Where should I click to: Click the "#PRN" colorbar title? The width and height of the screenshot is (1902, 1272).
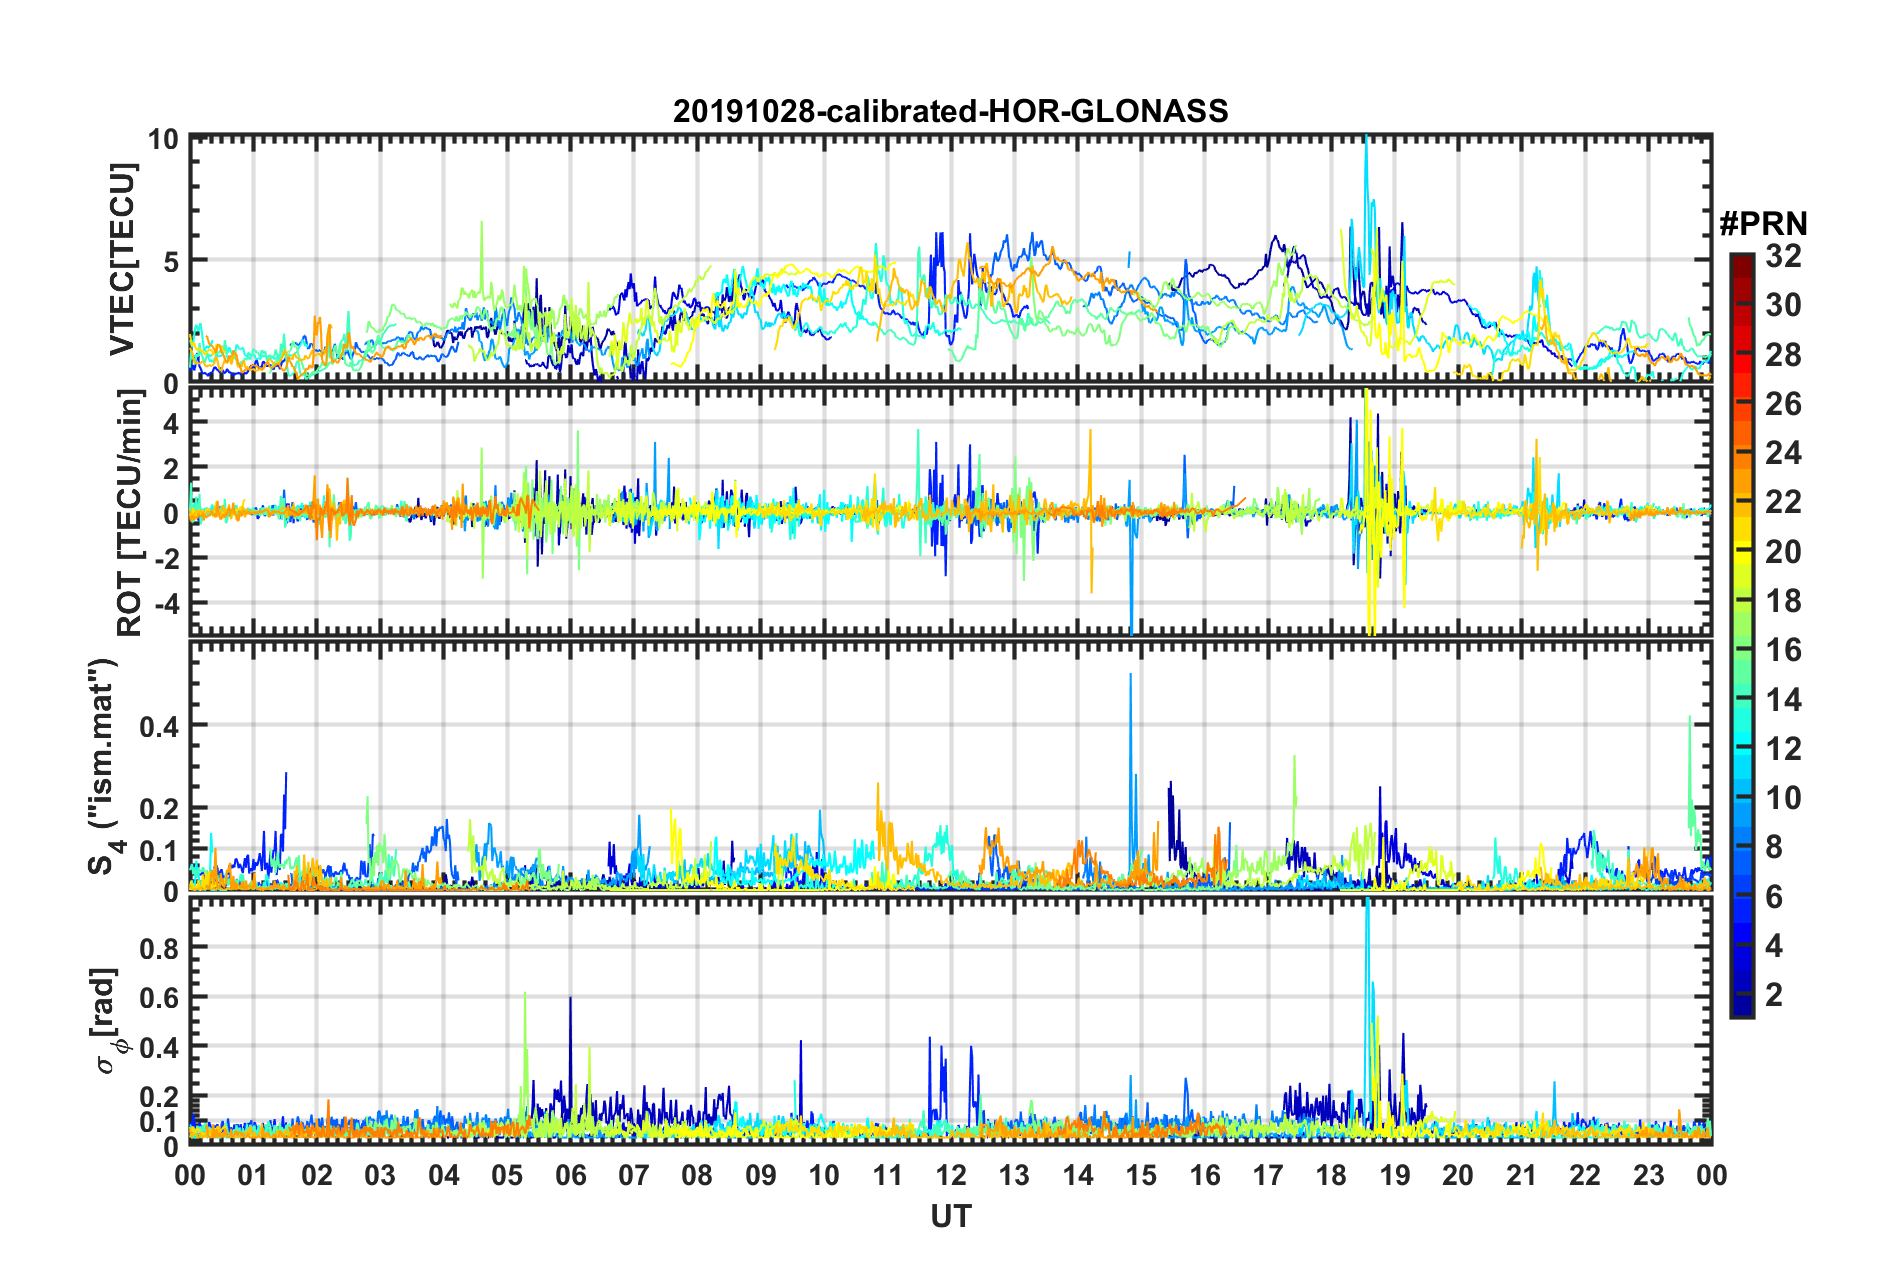click(1762, 223)
